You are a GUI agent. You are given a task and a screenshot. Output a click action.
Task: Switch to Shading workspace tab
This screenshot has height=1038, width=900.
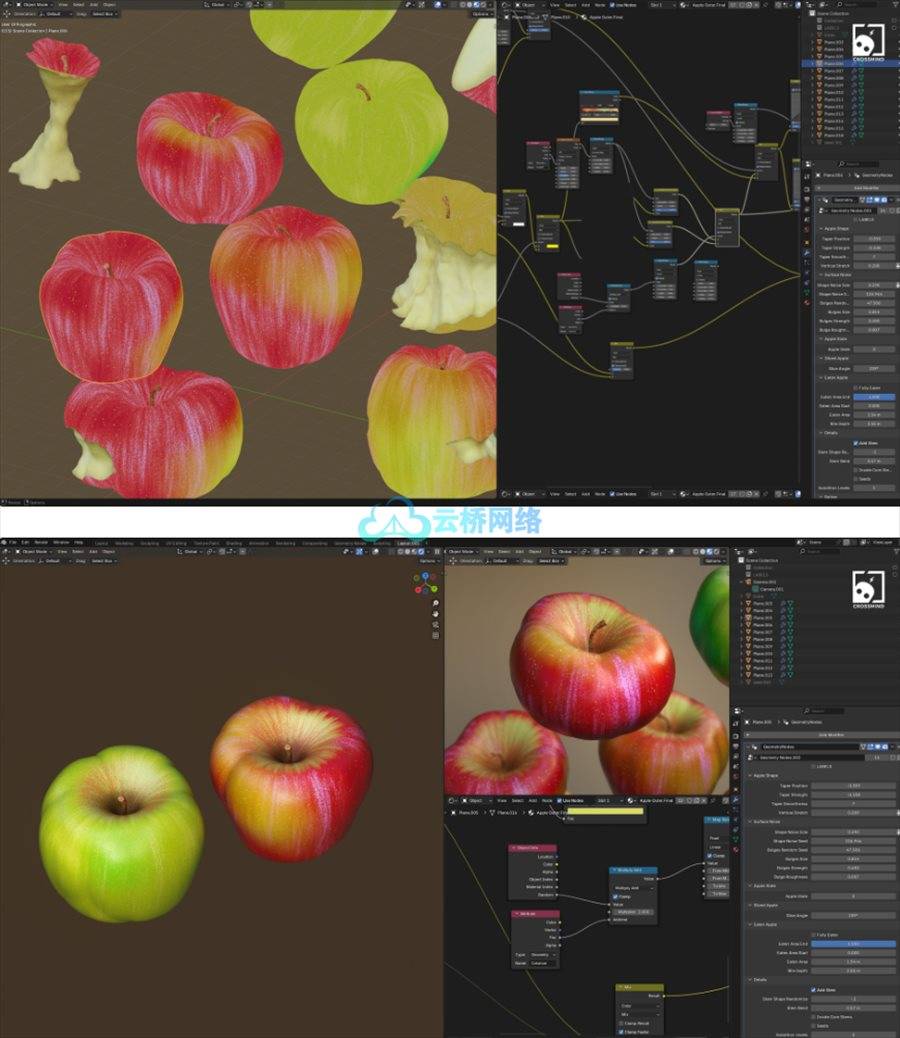point(234,543)
